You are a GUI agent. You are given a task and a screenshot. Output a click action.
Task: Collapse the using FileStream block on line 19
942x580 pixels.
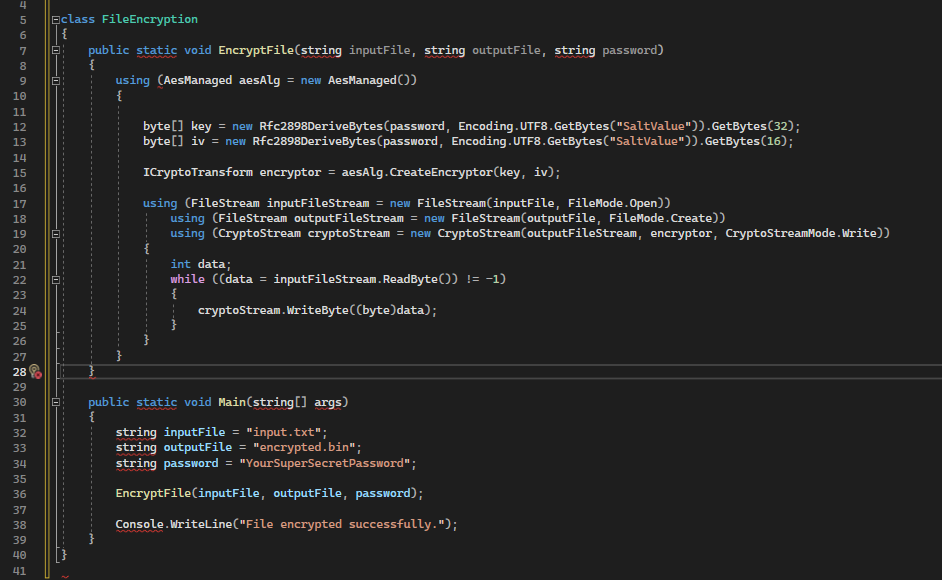coord(57,232)
